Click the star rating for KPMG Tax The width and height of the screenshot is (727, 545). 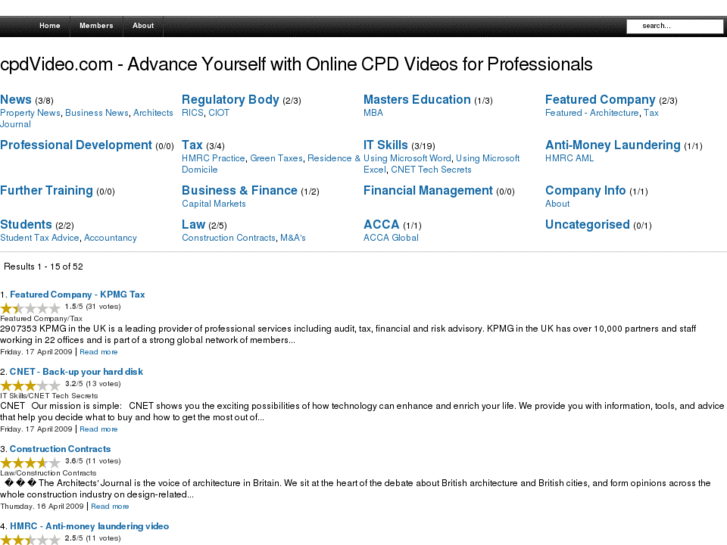(x=30, y=308)
